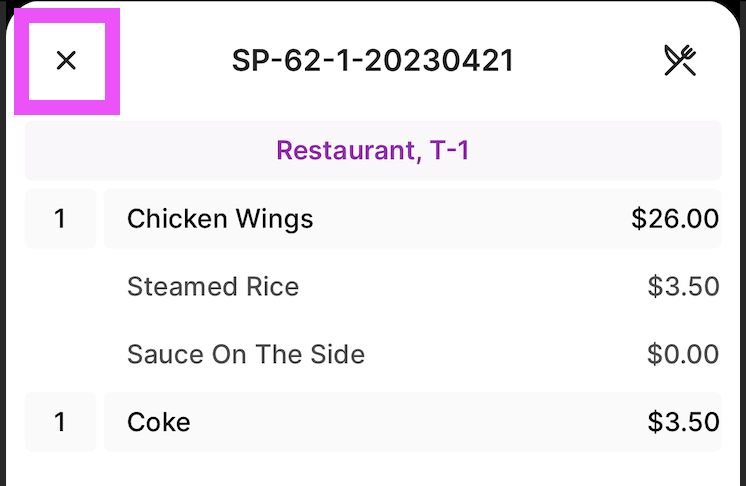
Task: Tap the quantity box for Chicken Wings
Action: (x=60, y=218)
